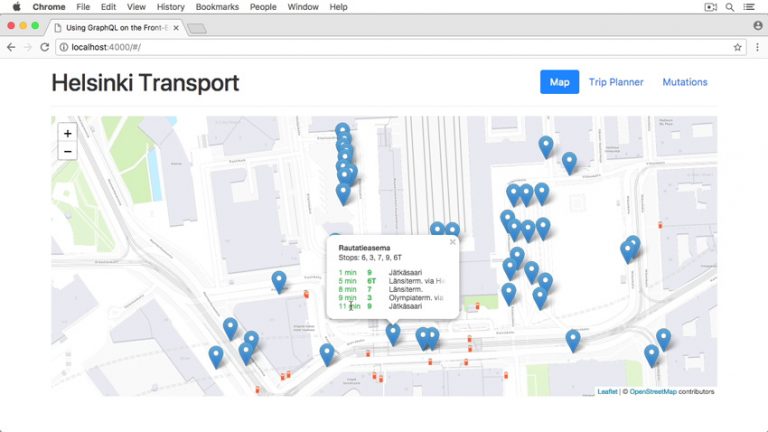Click the Using GraphQL on the Front-End tab
The height and width of the screenshot is (432, 768).
(117, 28)
